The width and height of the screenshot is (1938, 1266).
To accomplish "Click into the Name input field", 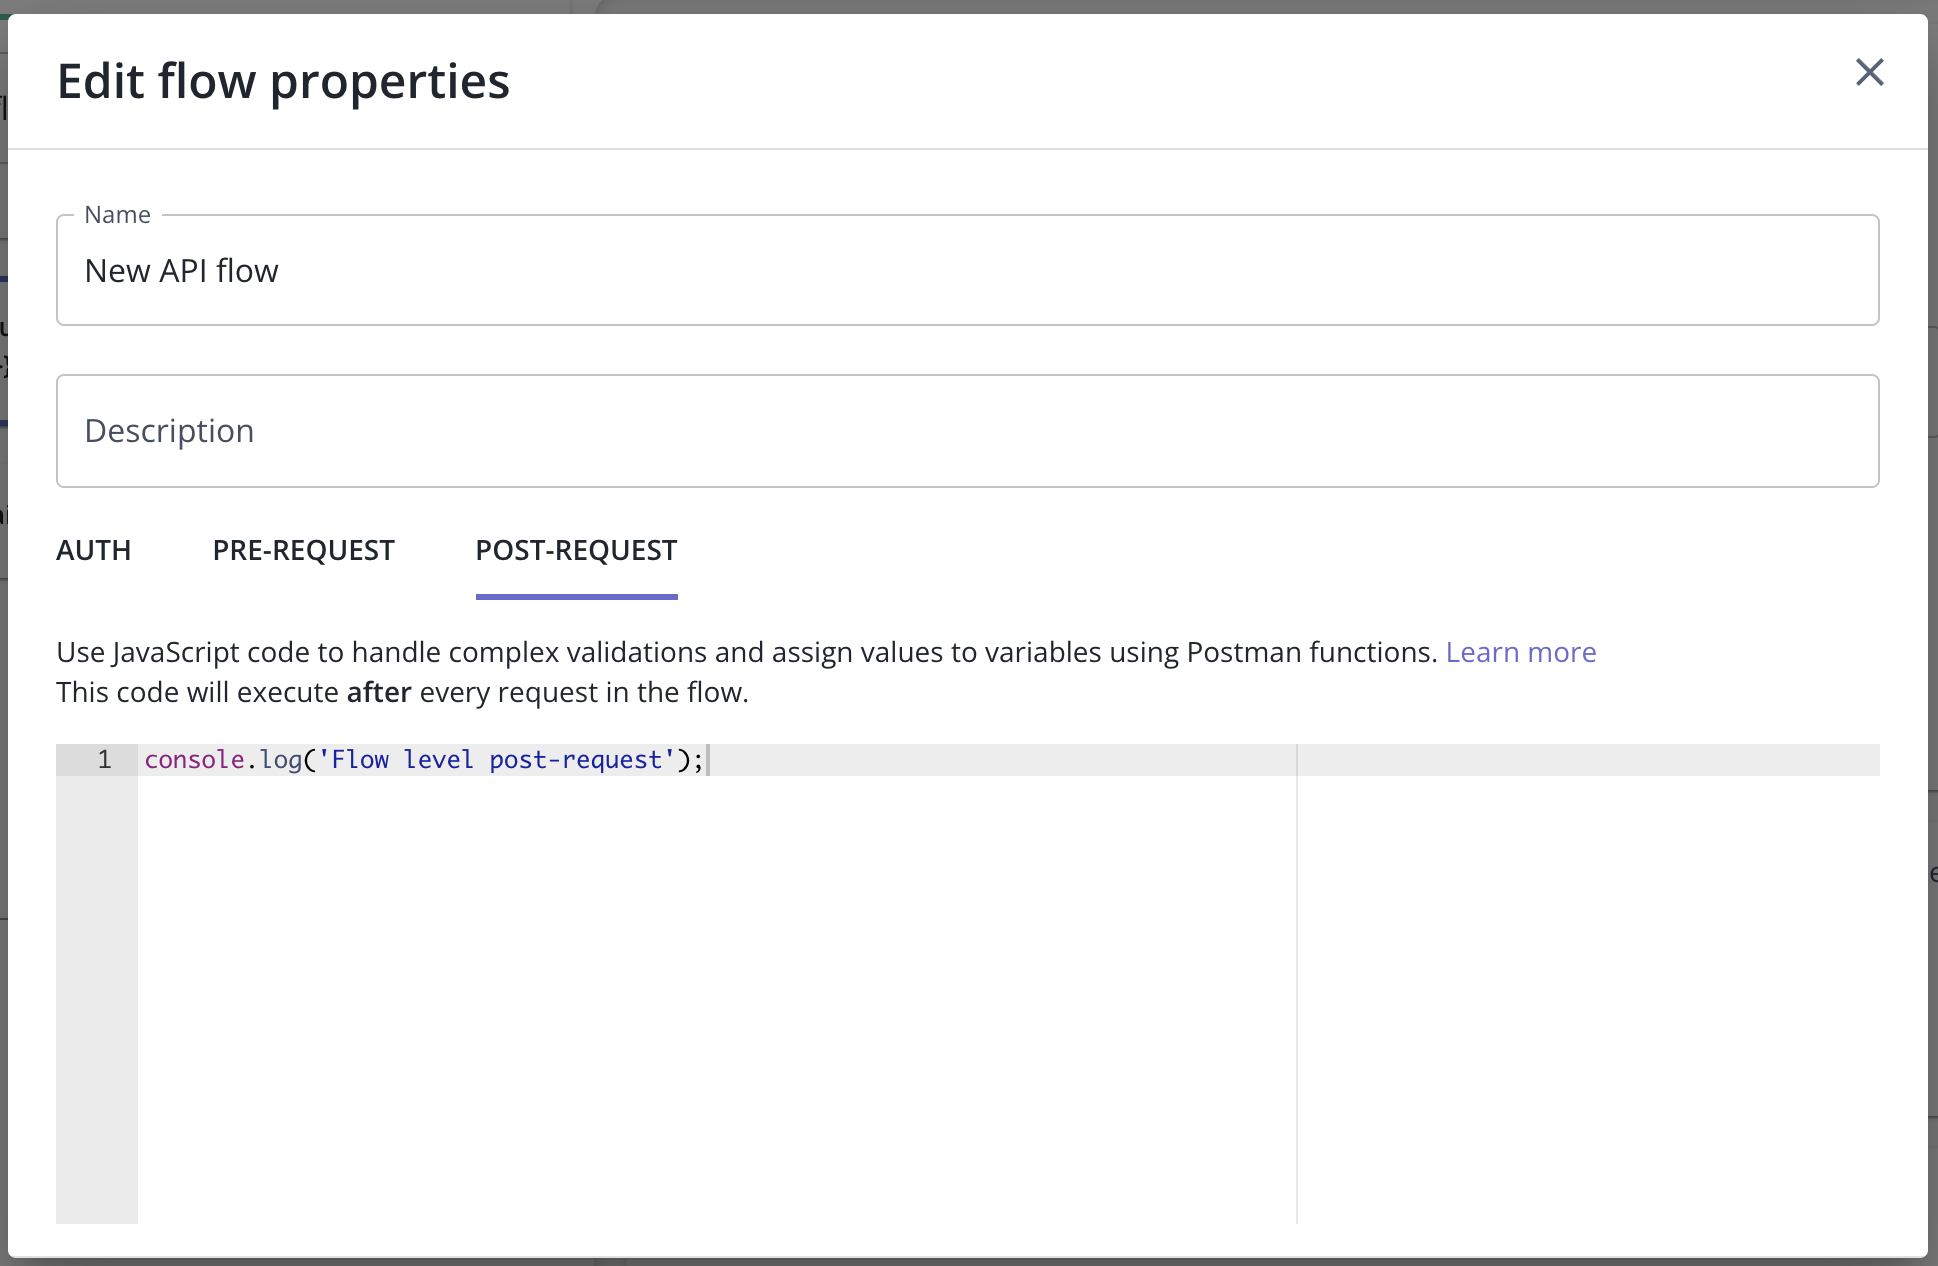I will (x=966, y=271).
